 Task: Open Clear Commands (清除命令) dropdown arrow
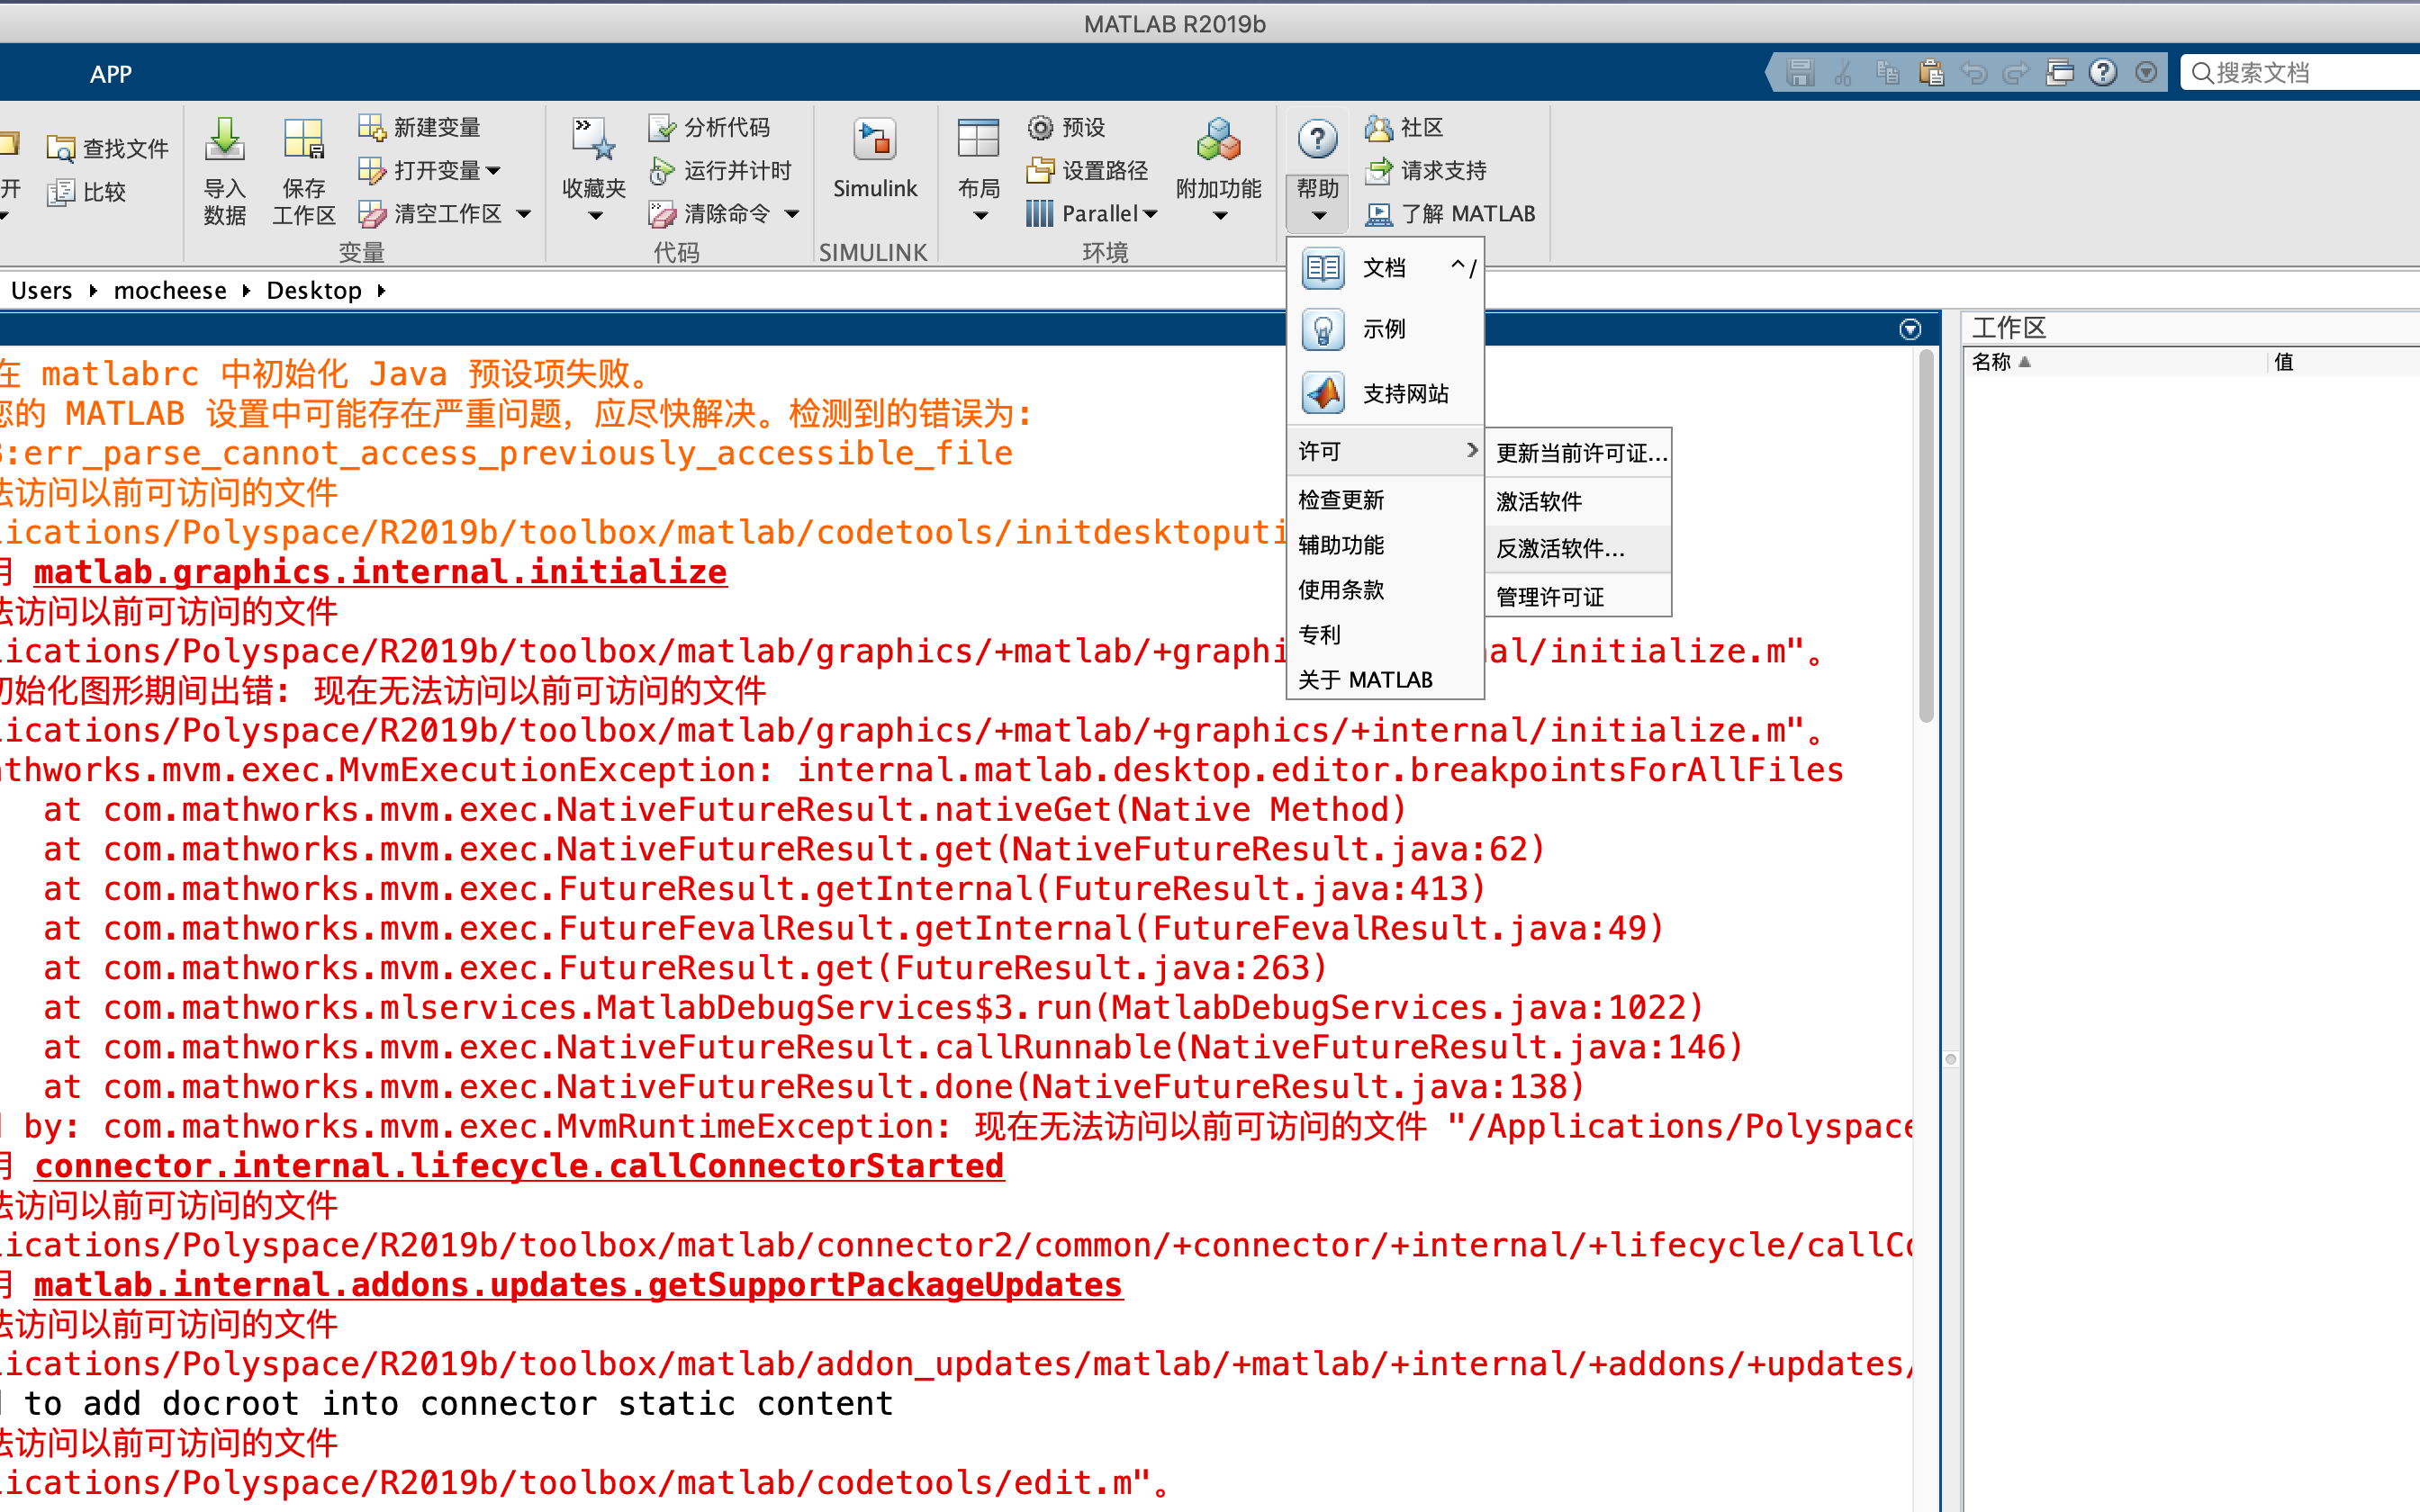[x=792, y=214]
